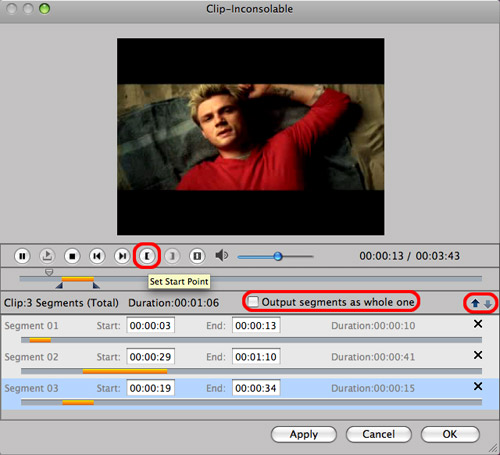
Task: Stop the video with the stop button
Action: [x=72, y=256]
